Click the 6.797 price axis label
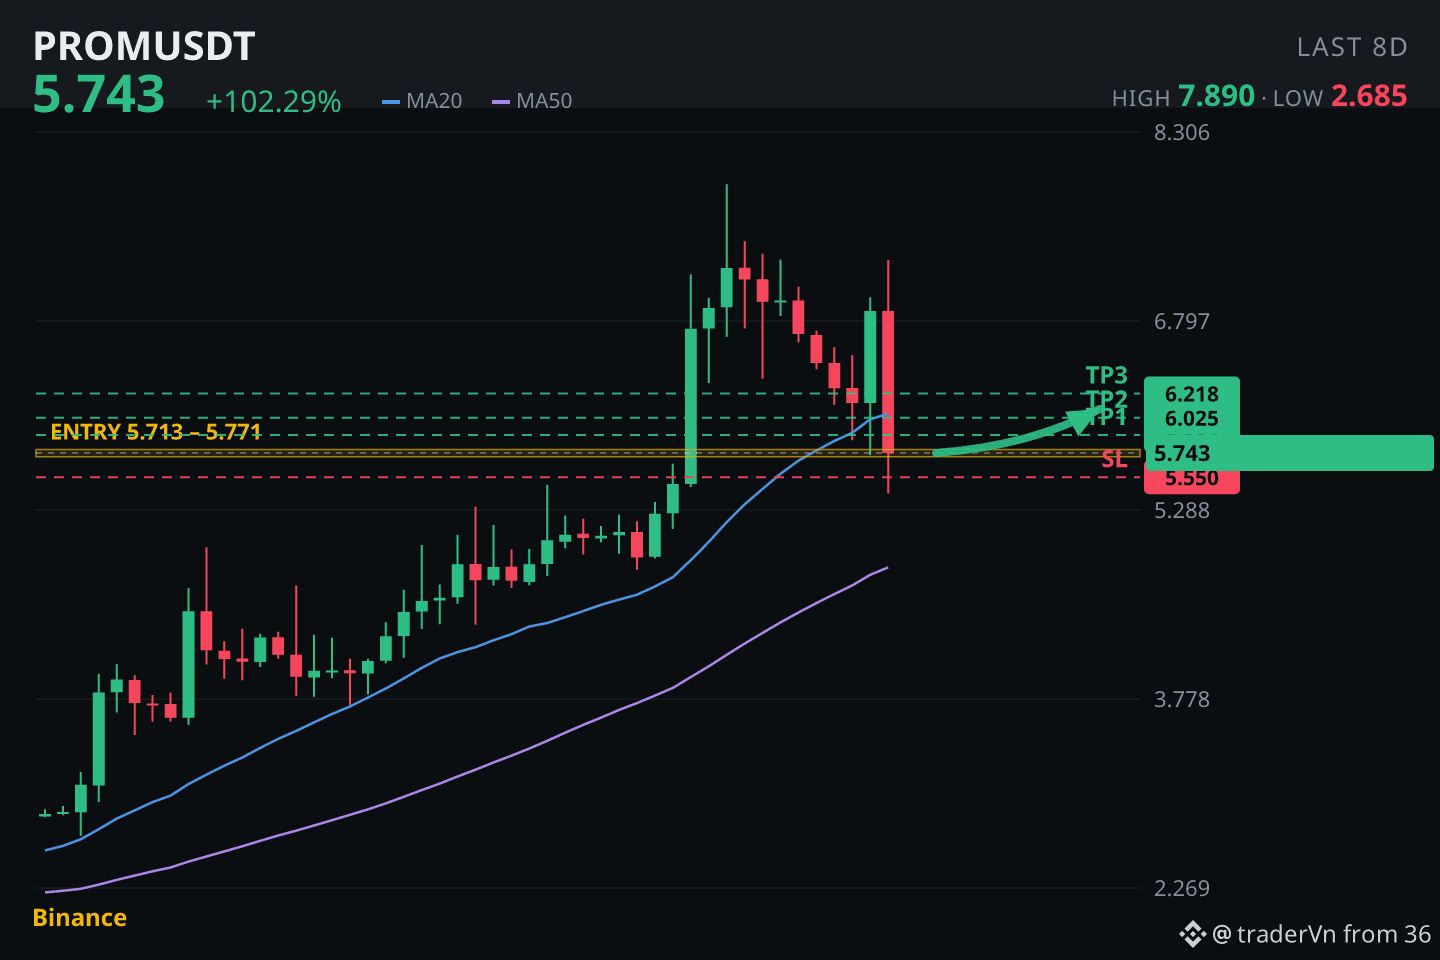 click(x=1182, y=321)
